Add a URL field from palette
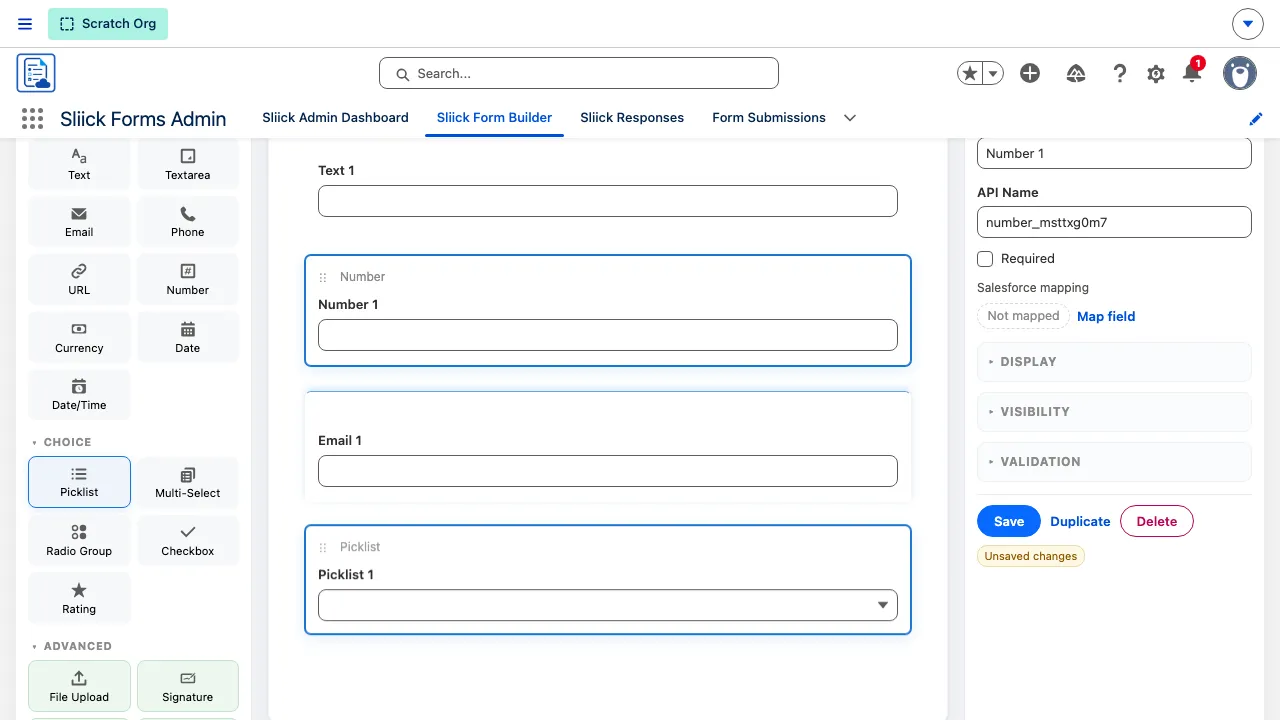The height and width of the screenshot is (720, 1280). point(79,280)
